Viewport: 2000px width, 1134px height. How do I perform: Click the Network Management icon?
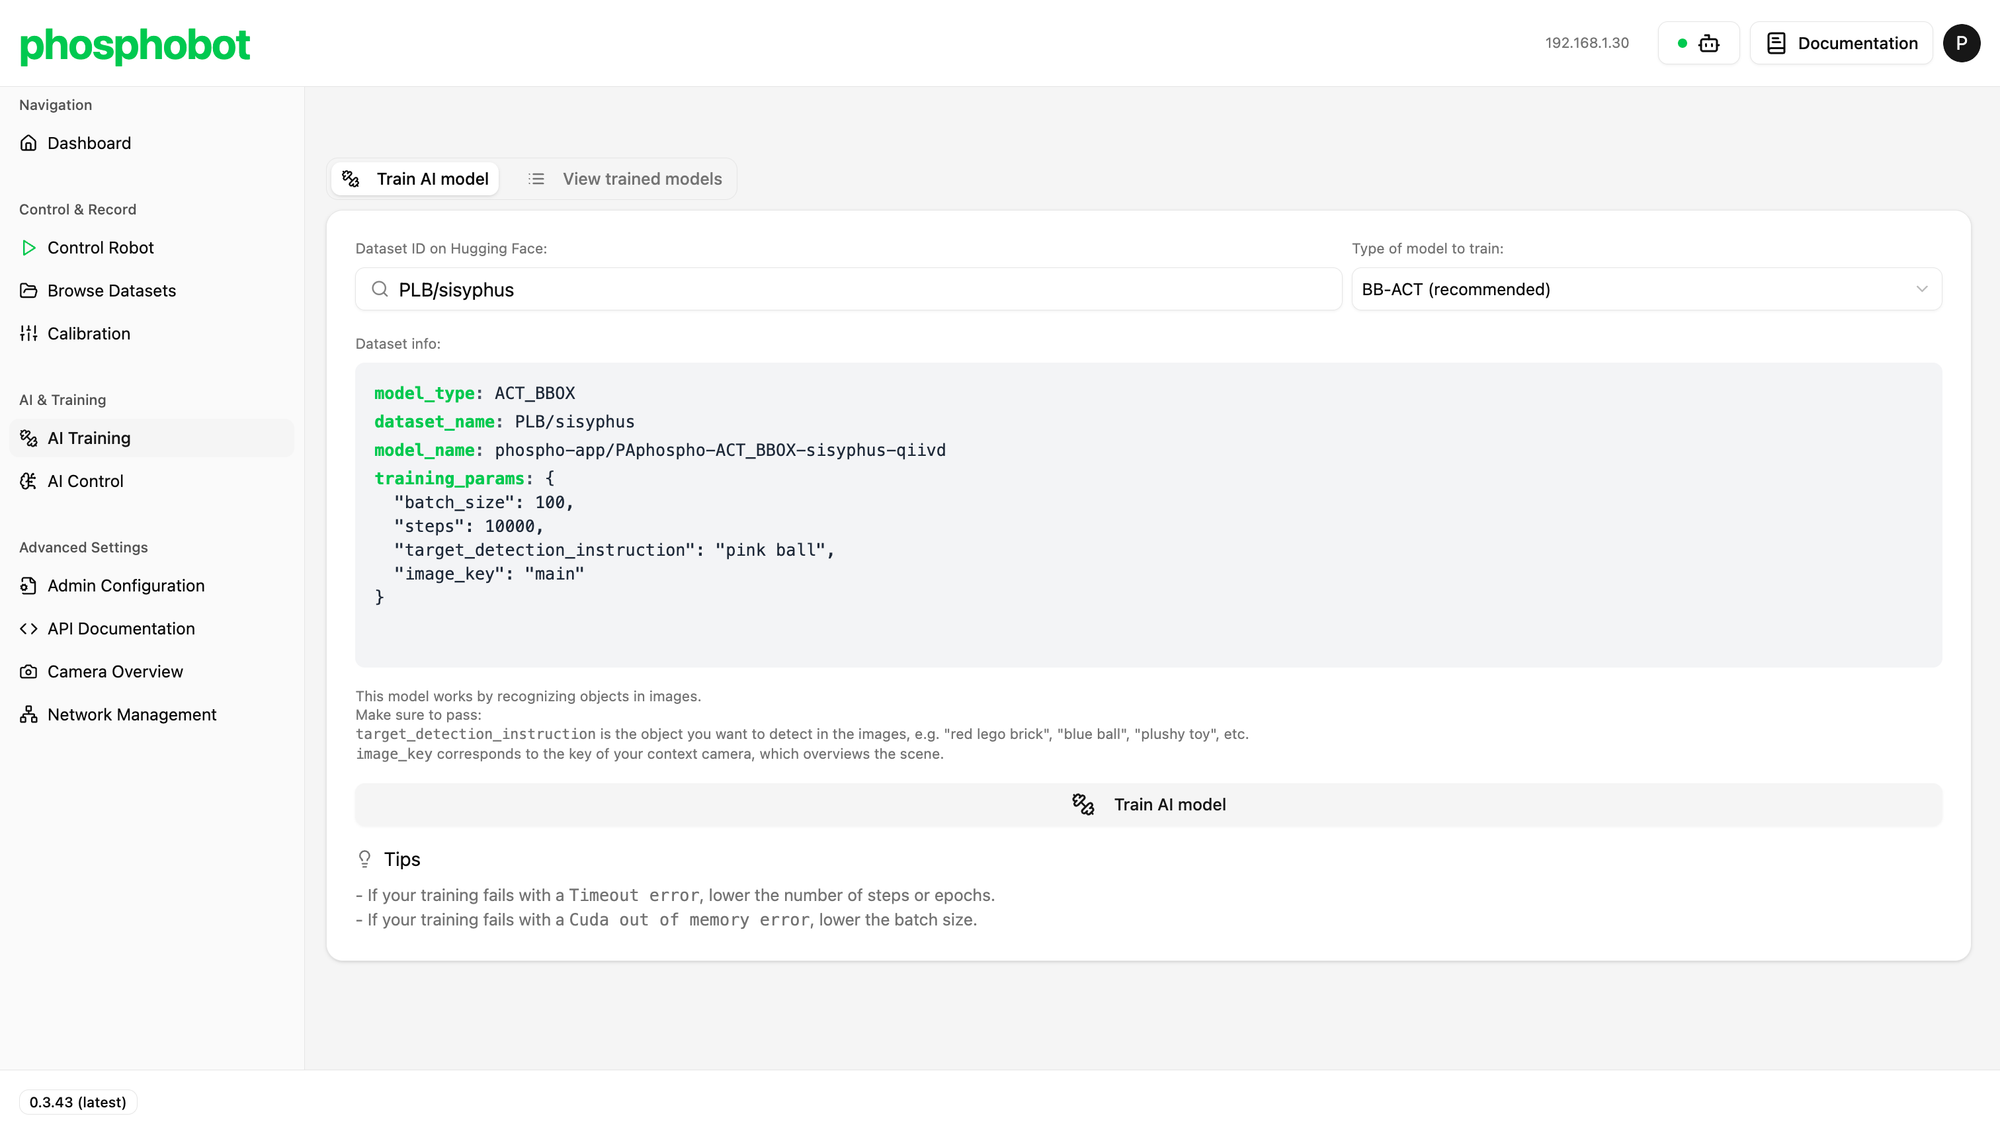coord(29,715)
